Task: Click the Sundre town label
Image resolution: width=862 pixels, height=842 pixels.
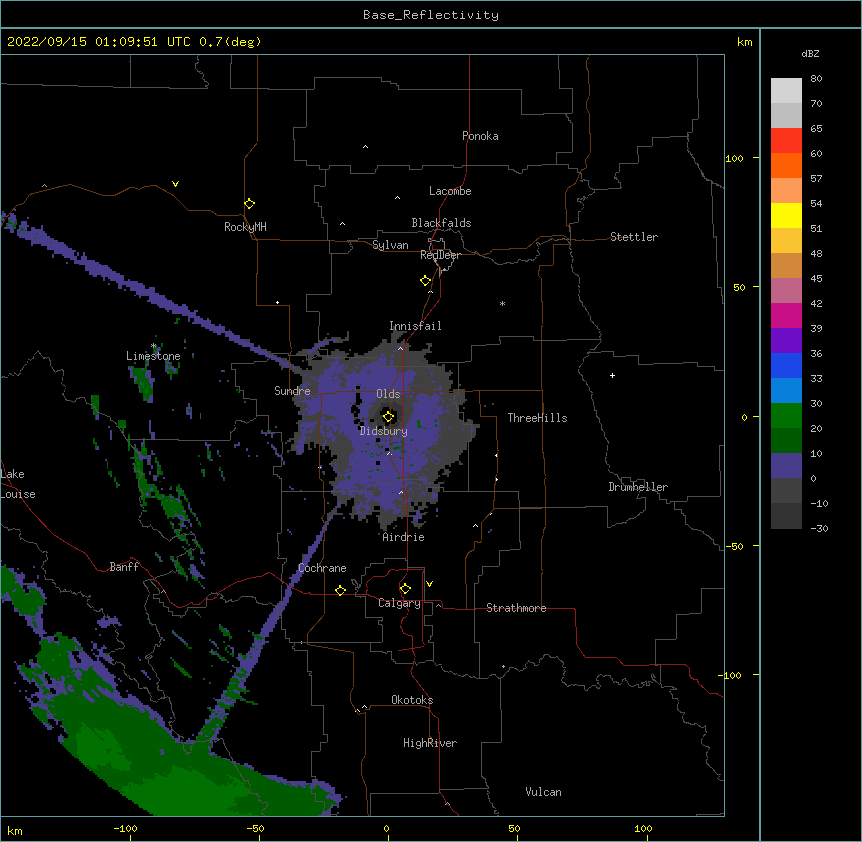Action: point(292,391)
